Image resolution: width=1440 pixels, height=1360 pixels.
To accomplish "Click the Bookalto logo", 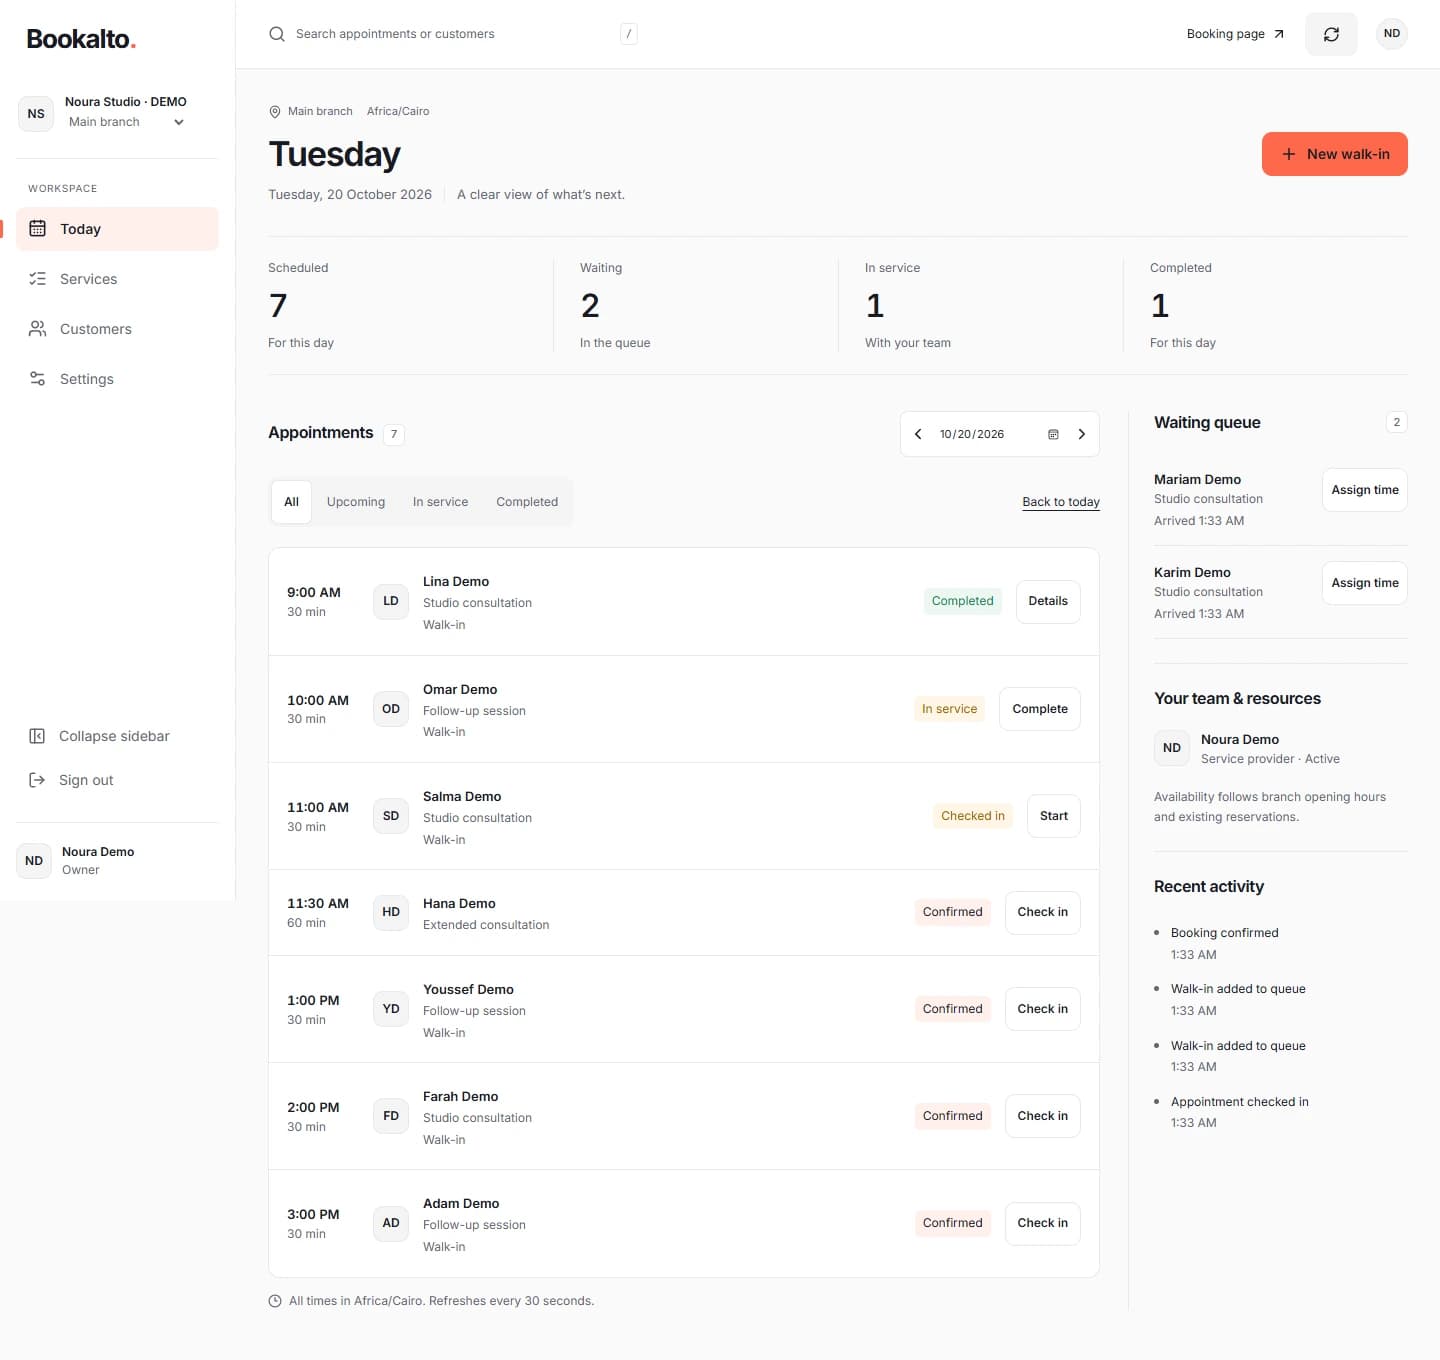I will coord(81,39).
